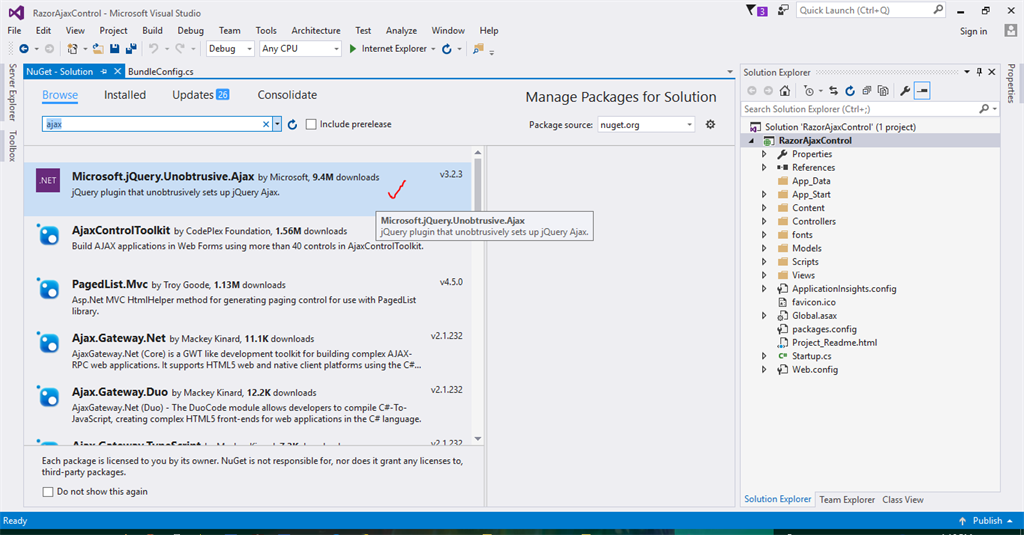Click the Open File toolbar icon

(x=98, y=49)
